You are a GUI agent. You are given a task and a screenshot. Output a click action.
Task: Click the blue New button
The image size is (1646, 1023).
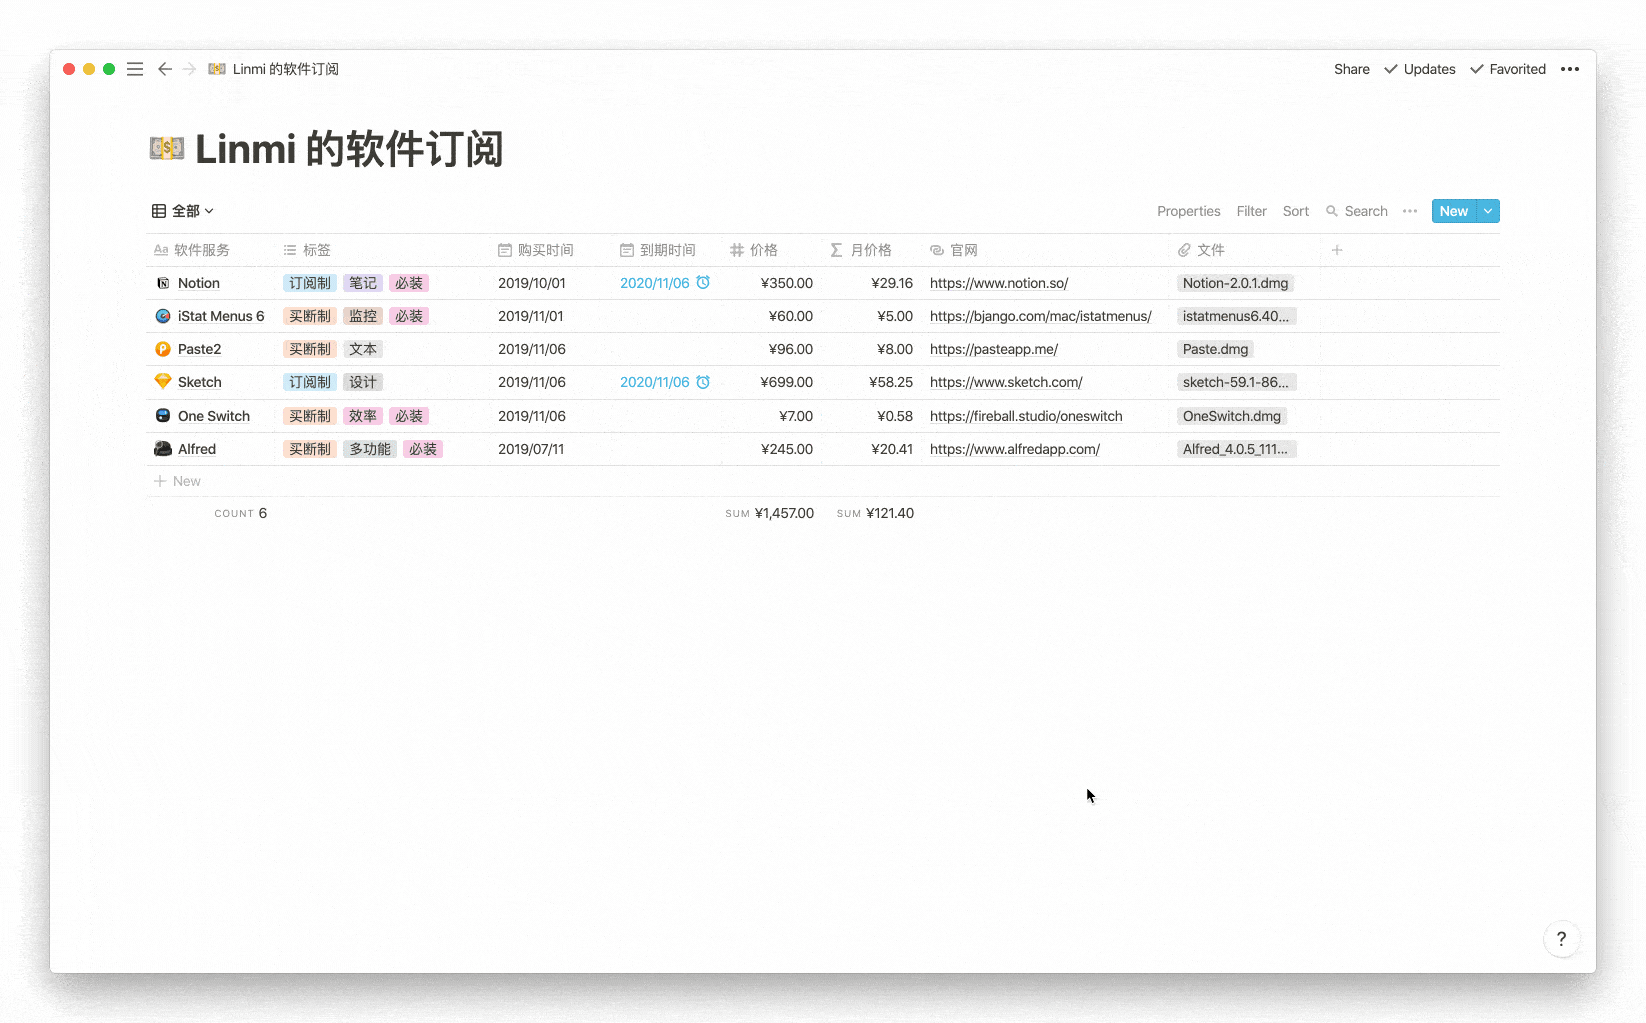click(x=1454, y=211)
